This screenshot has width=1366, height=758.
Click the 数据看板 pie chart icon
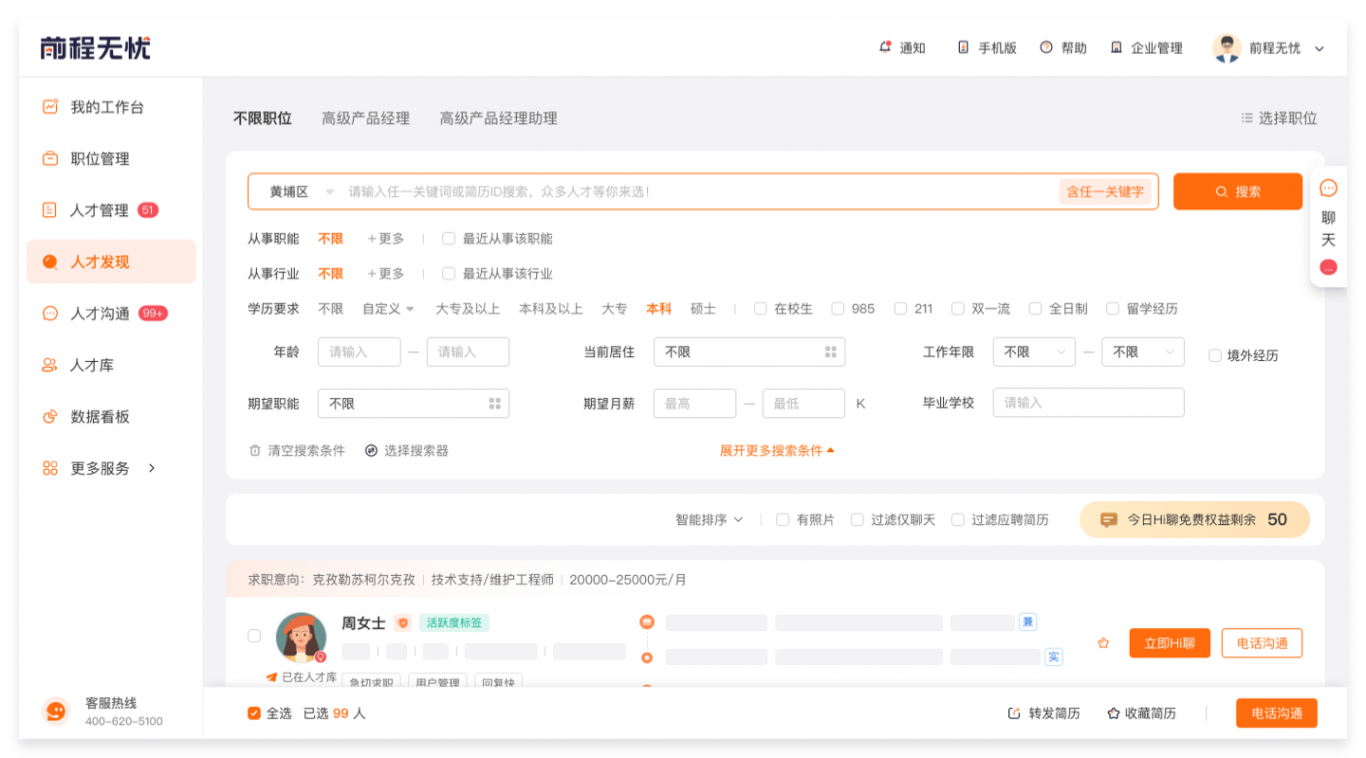point(50,417)
